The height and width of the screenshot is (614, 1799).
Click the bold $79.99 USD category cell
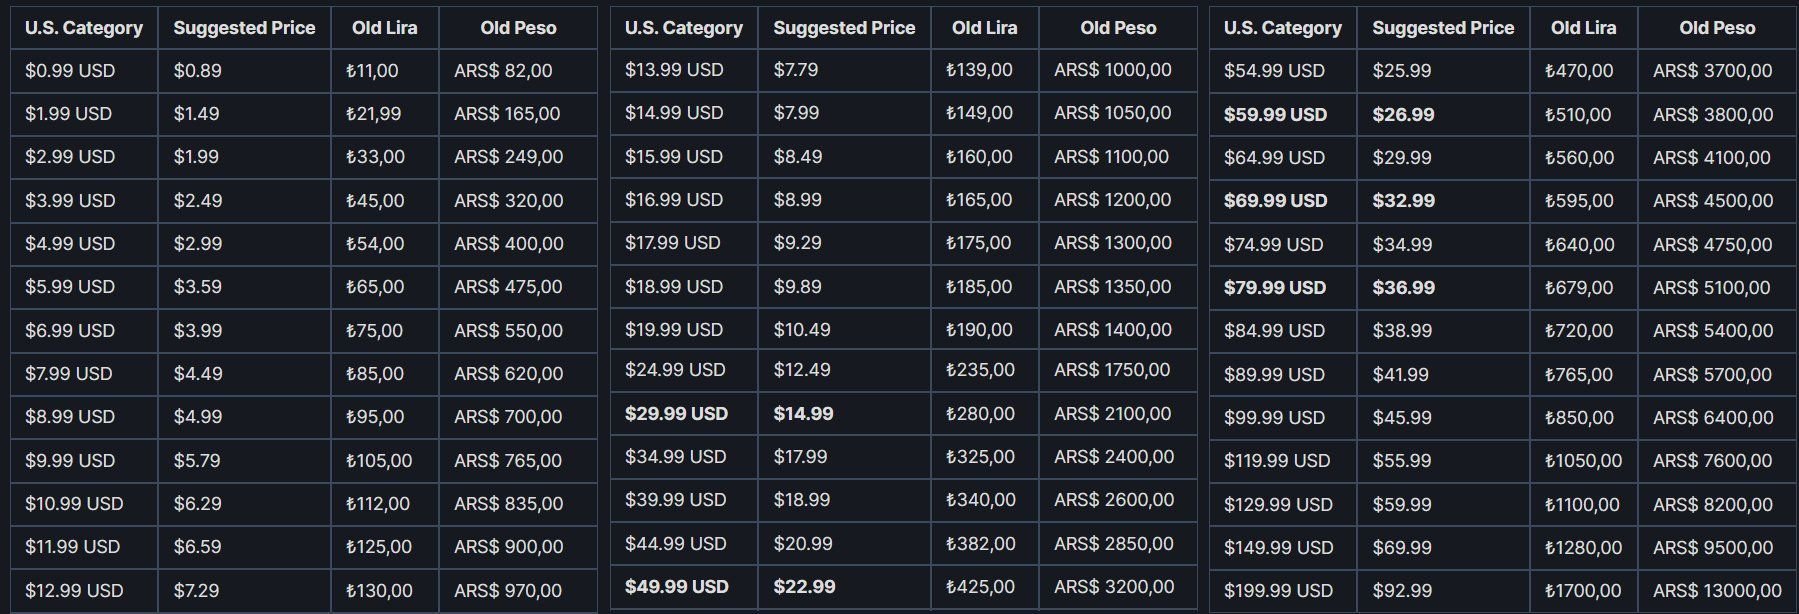coord(1275,288)
